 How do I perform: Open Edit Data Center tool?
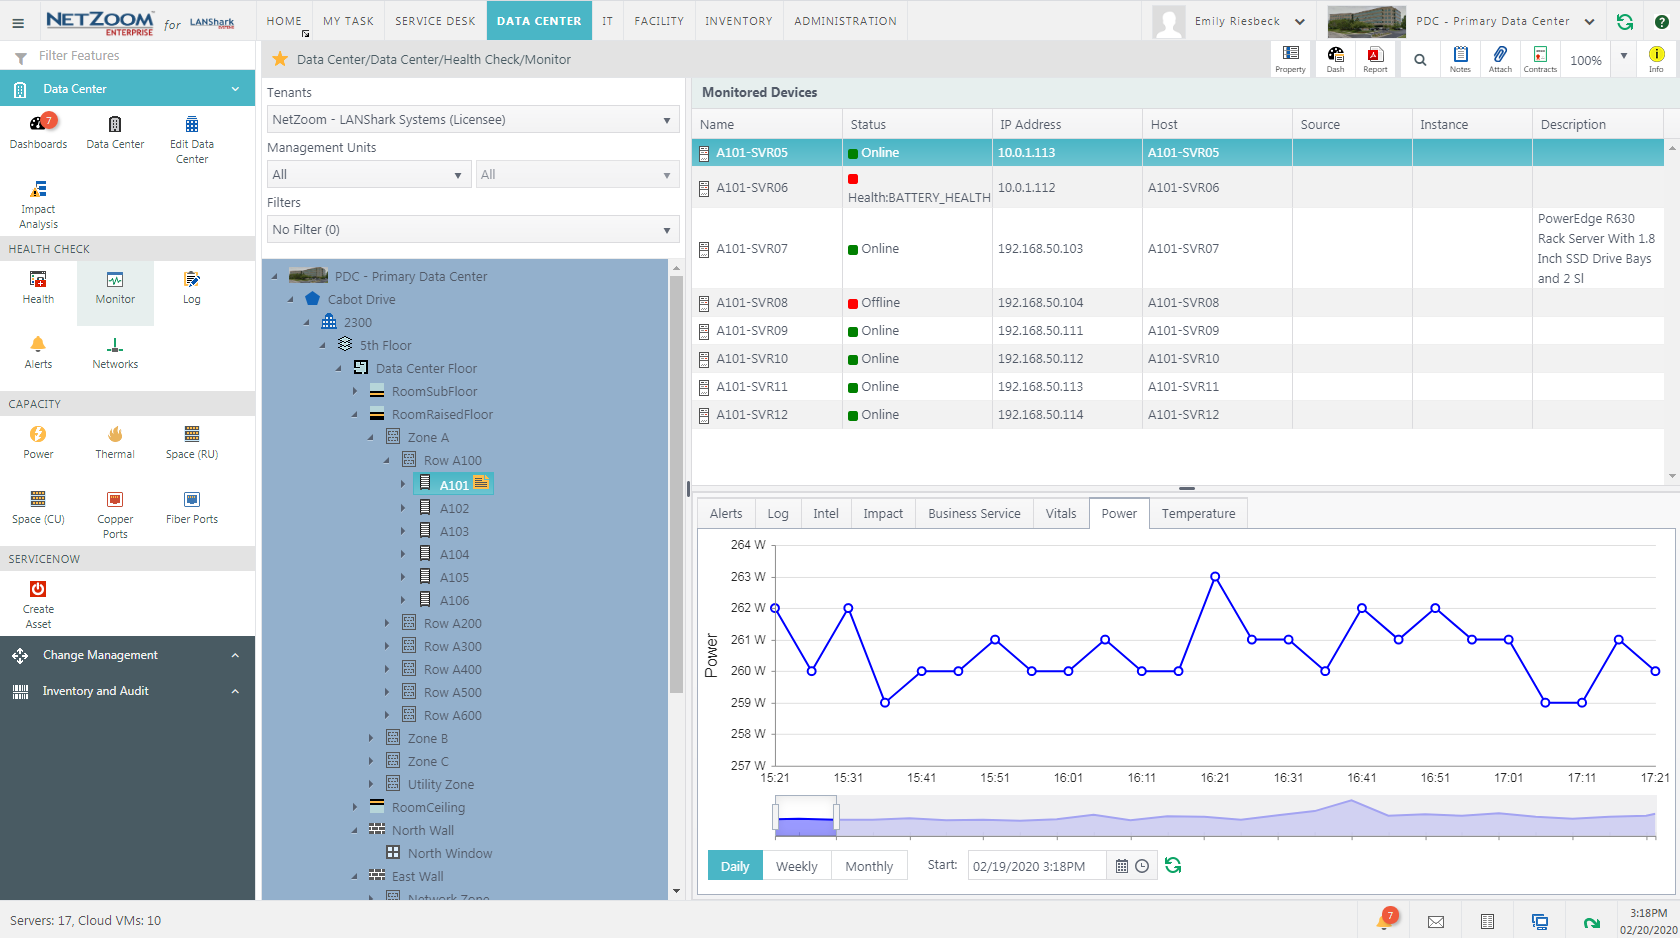(x=192, y=138)
